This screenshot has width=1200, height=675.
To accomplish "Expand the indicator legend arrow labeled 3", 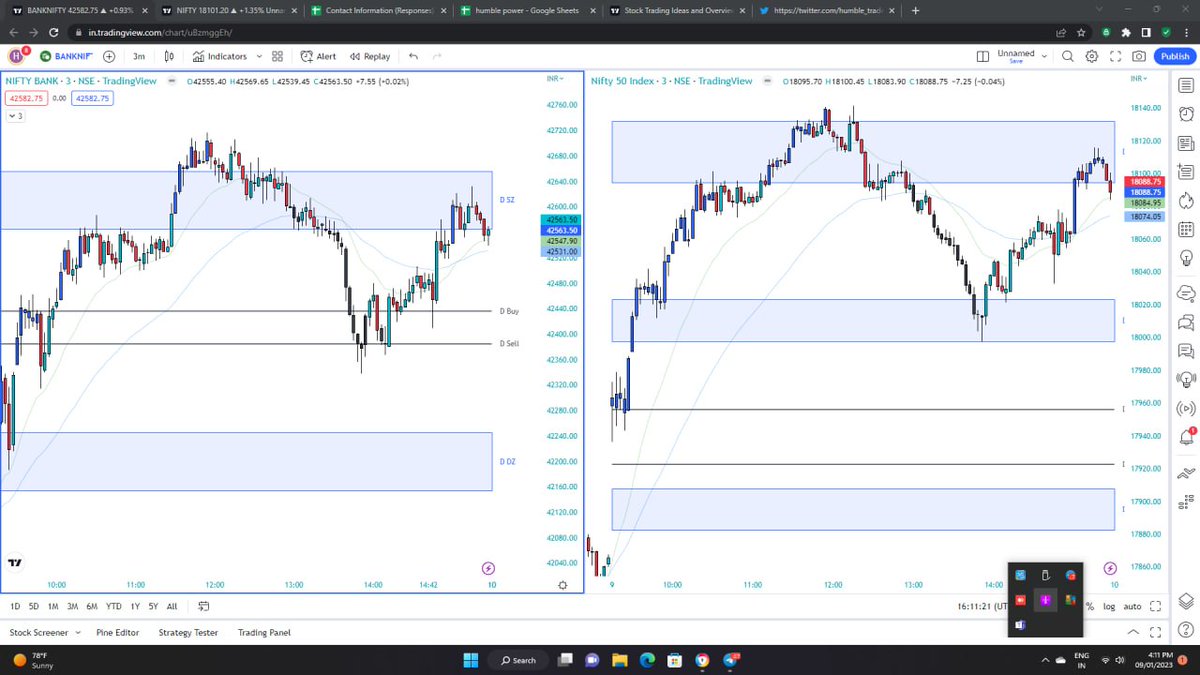I will 14,116.
